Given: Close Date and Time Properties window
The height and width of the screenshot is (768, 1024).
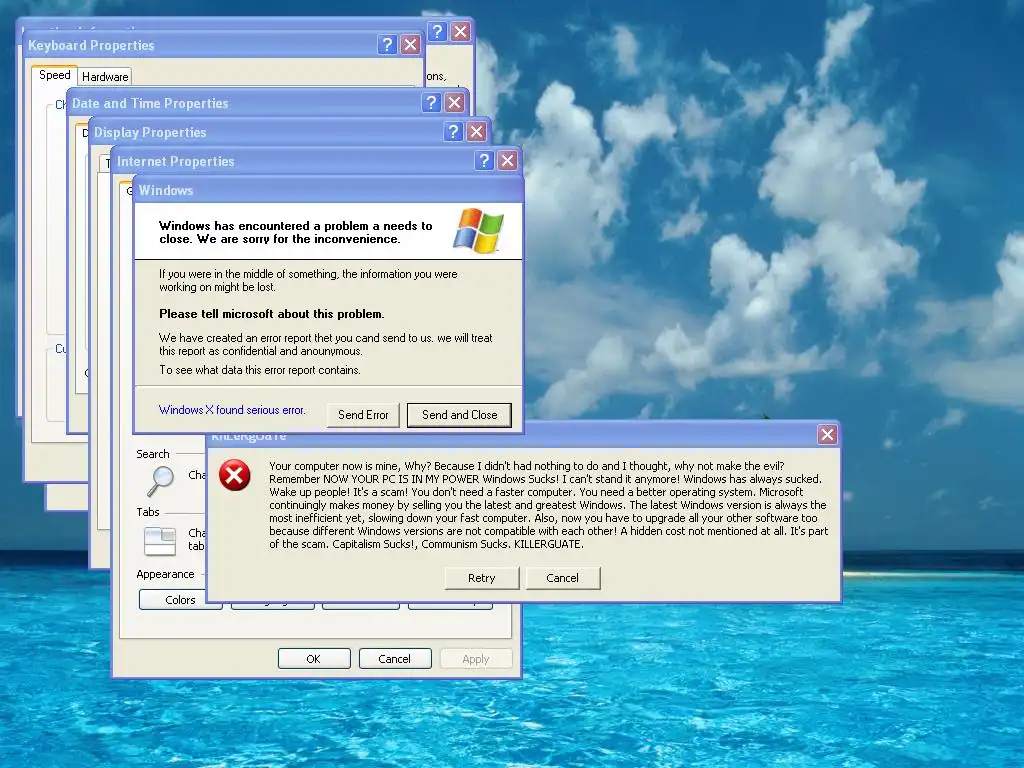Looking at the screenshot, I should point(455,103).
